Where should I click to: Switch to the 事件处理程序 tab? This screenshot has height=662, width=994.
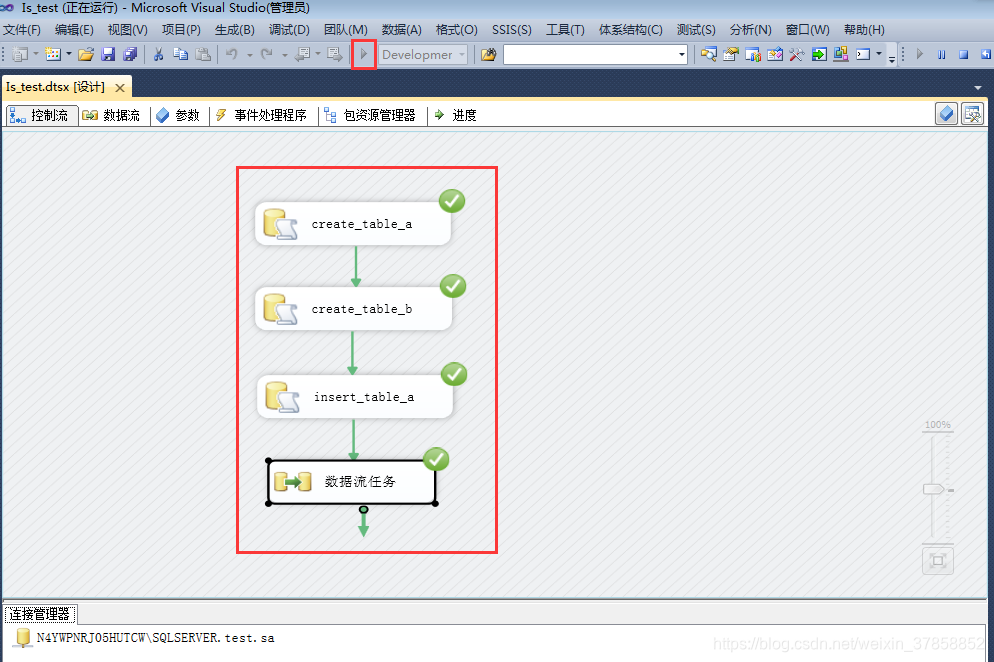tap(262, 115)
